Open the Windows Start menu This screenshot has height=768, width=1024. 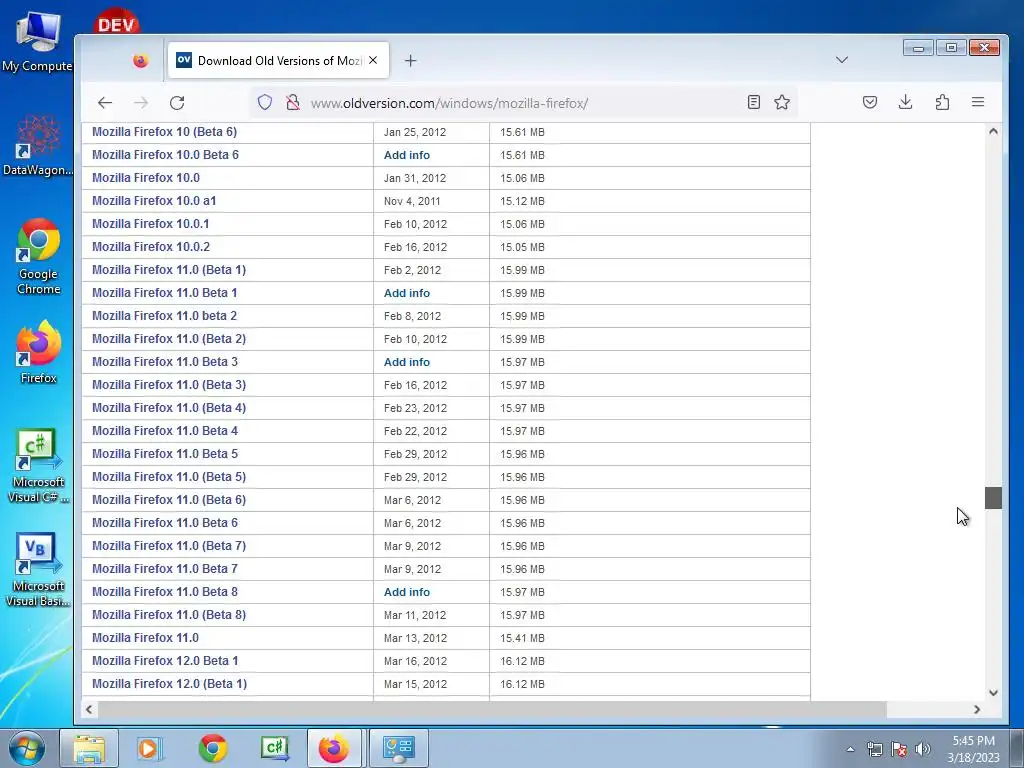pos(27,748)
